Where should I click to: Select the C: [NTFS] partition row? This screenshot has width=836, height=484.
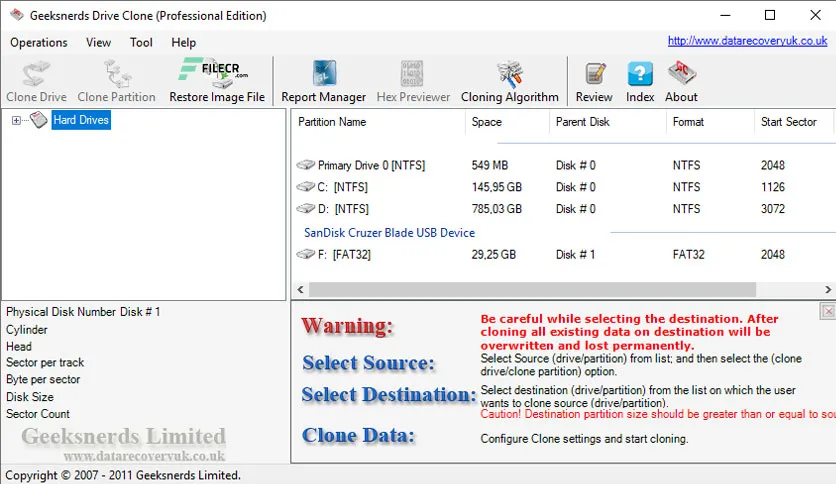(x=564, y=187)
